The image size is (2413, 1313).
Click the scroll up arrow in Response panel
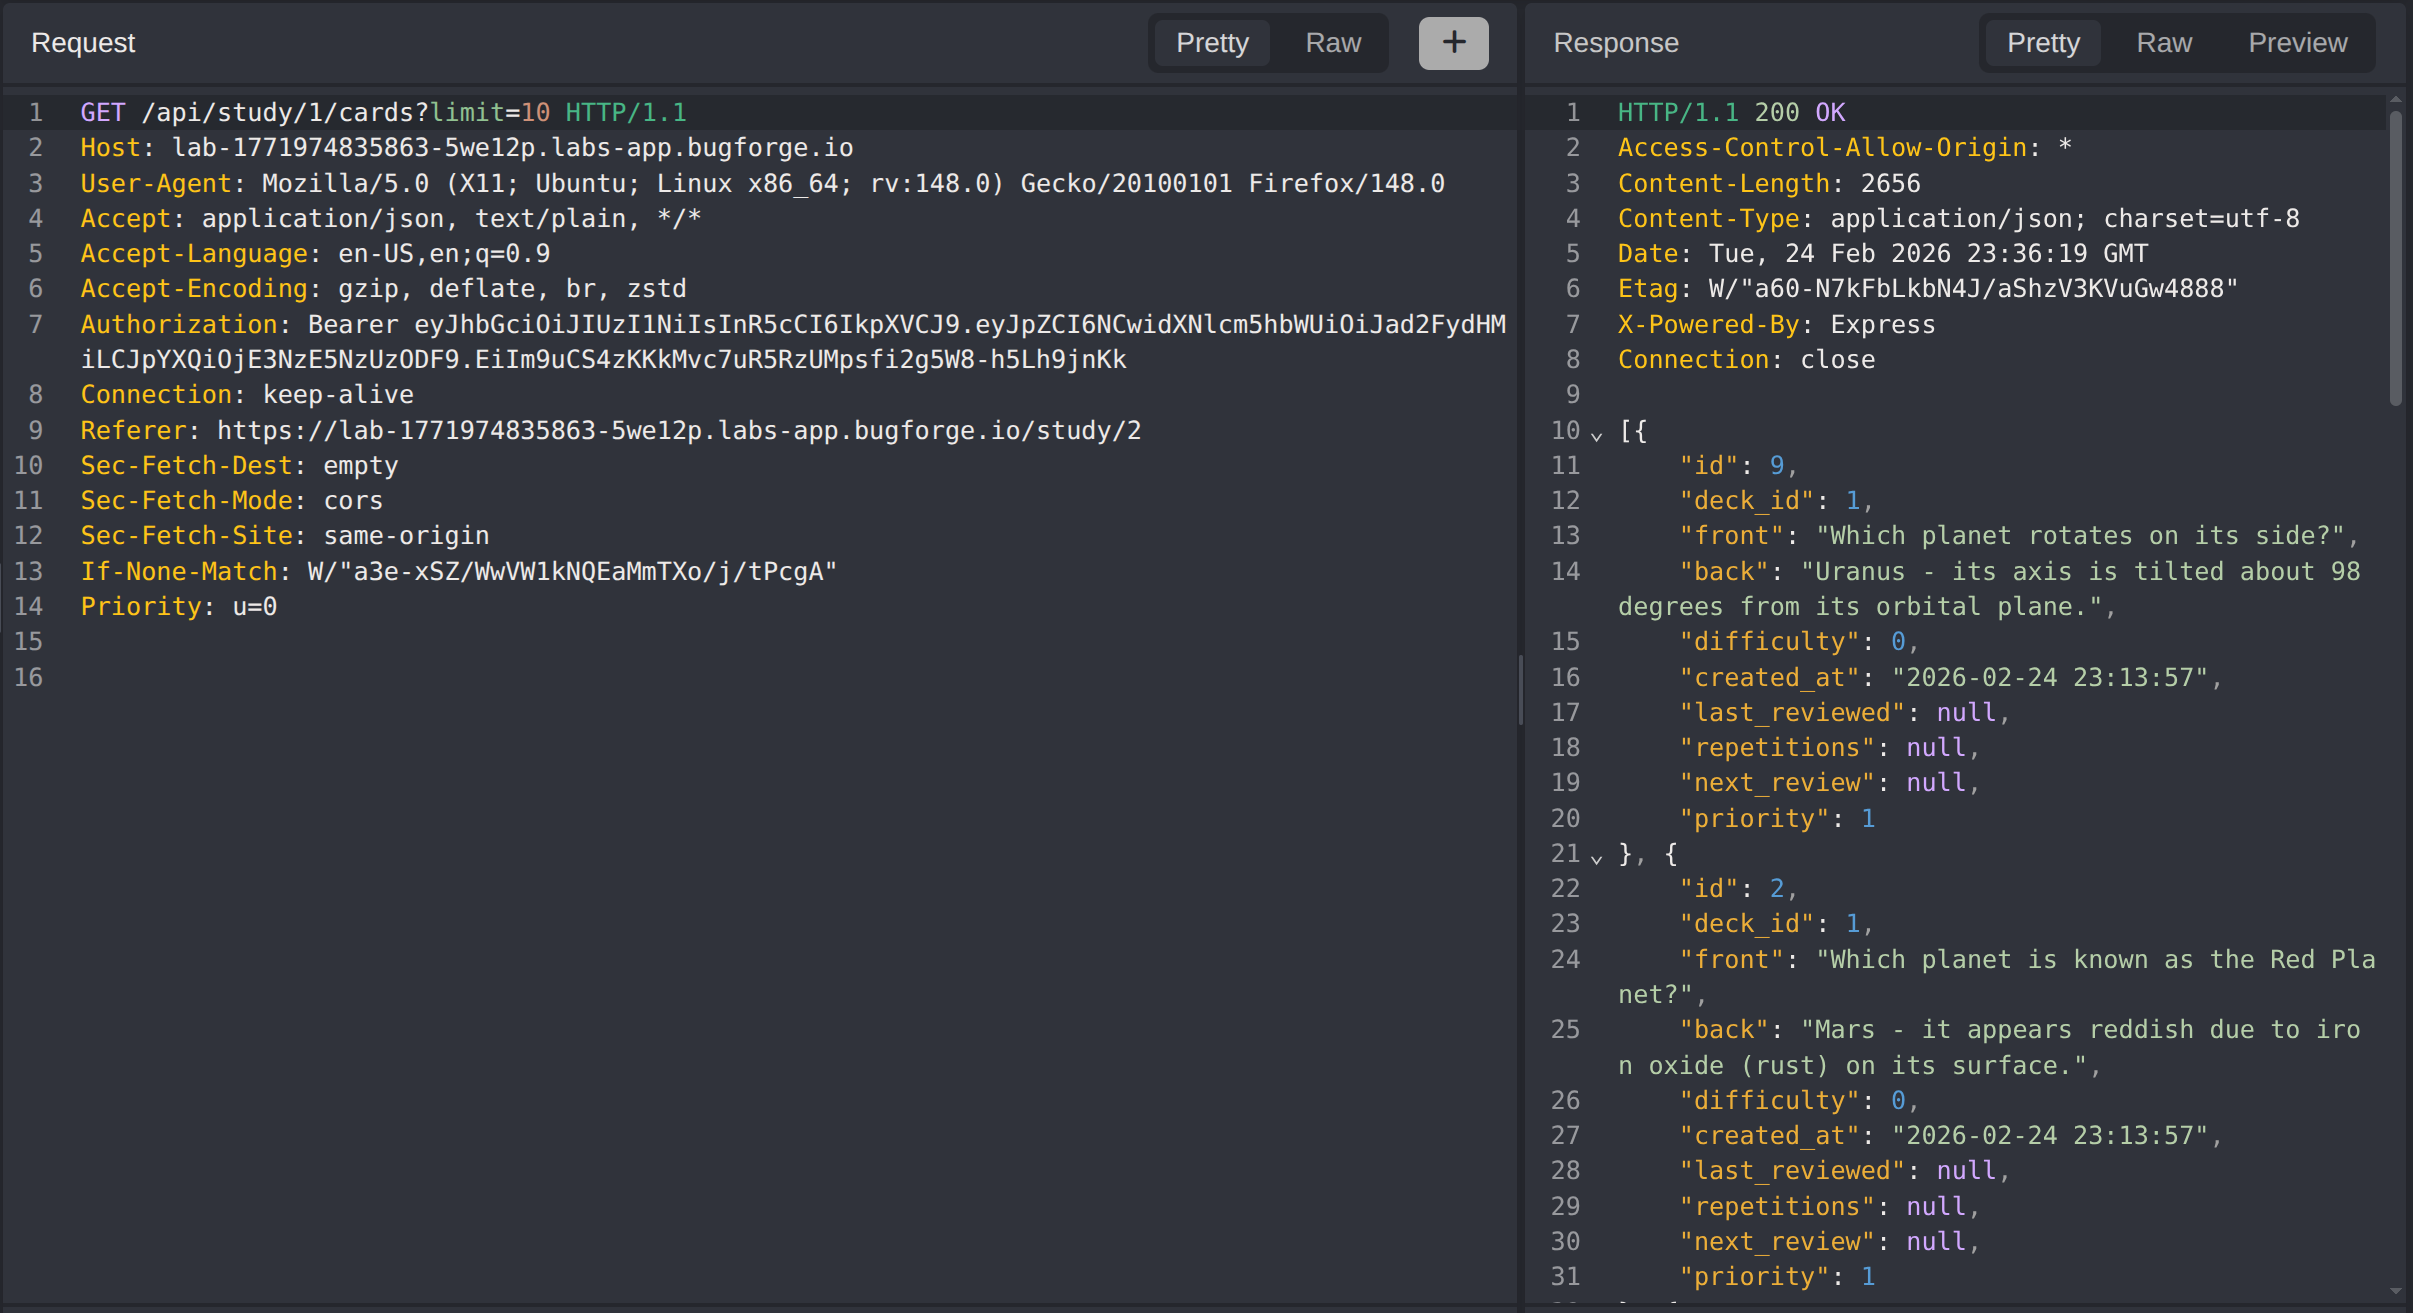pos(2395,100)
